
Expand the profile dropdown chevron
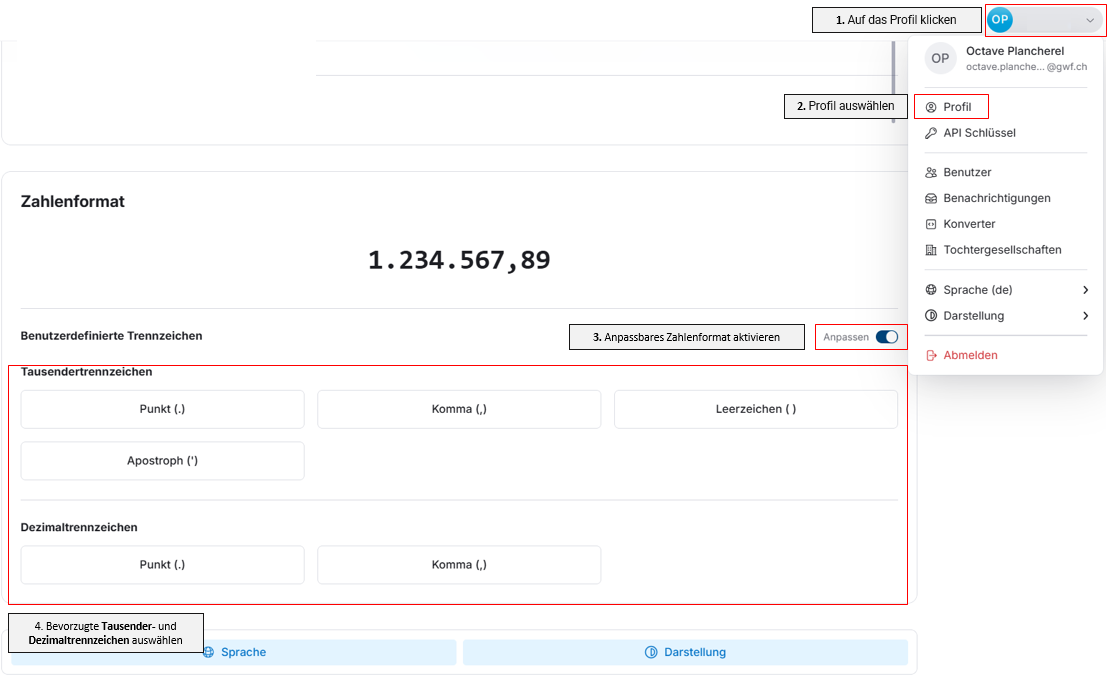[x=1090, y=20]
